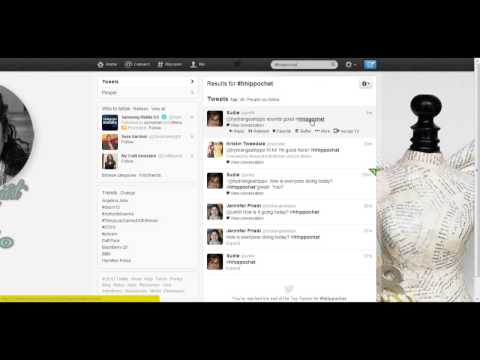Expand Jennifer Priest's second tweet
Screen dimensions: 480x360
[233, 243]
